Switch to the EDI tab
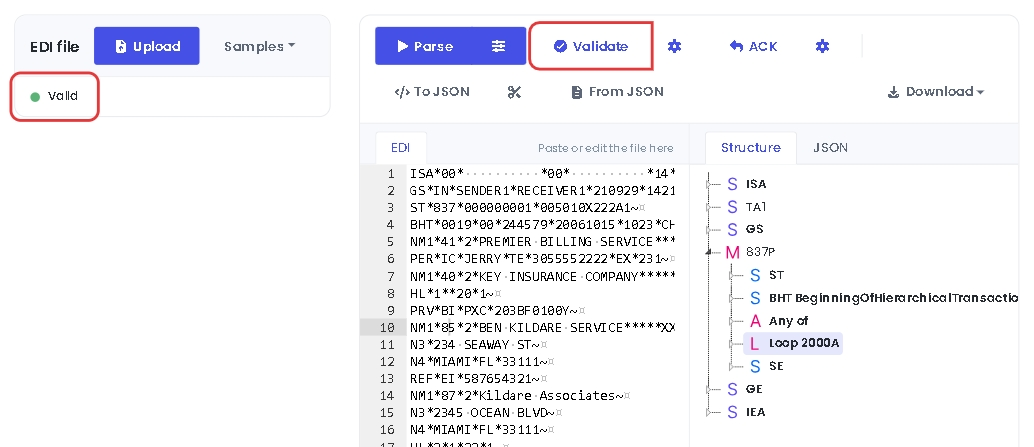This screenshot has width=1034, height=447. point(400,148)
